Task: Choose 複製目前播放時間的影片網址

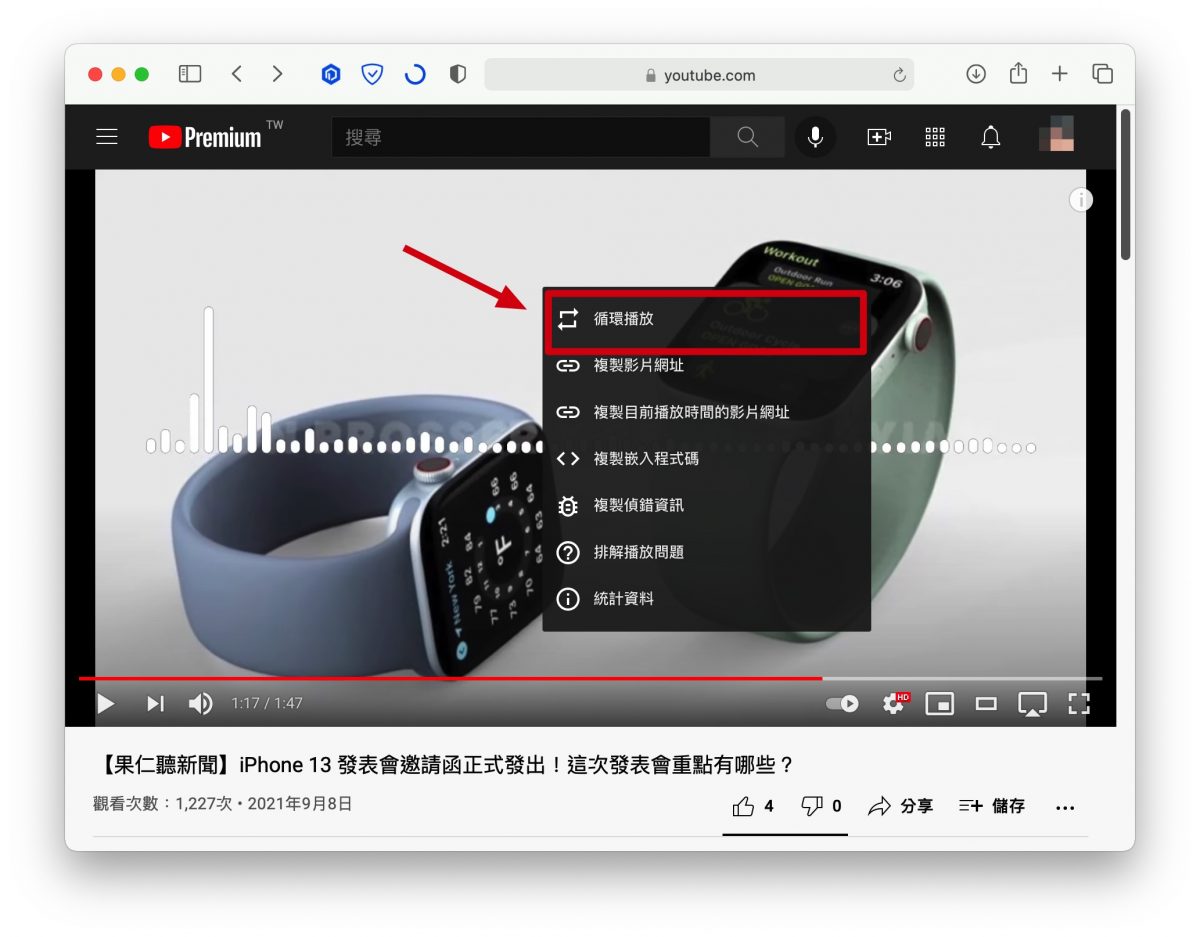Action: point(706,412)
